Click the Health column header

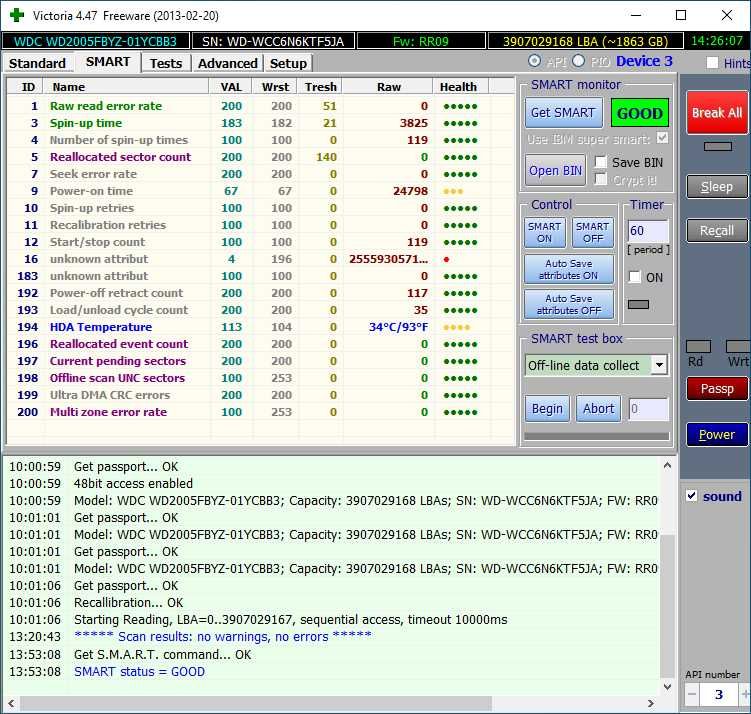[x=461, y=87]
